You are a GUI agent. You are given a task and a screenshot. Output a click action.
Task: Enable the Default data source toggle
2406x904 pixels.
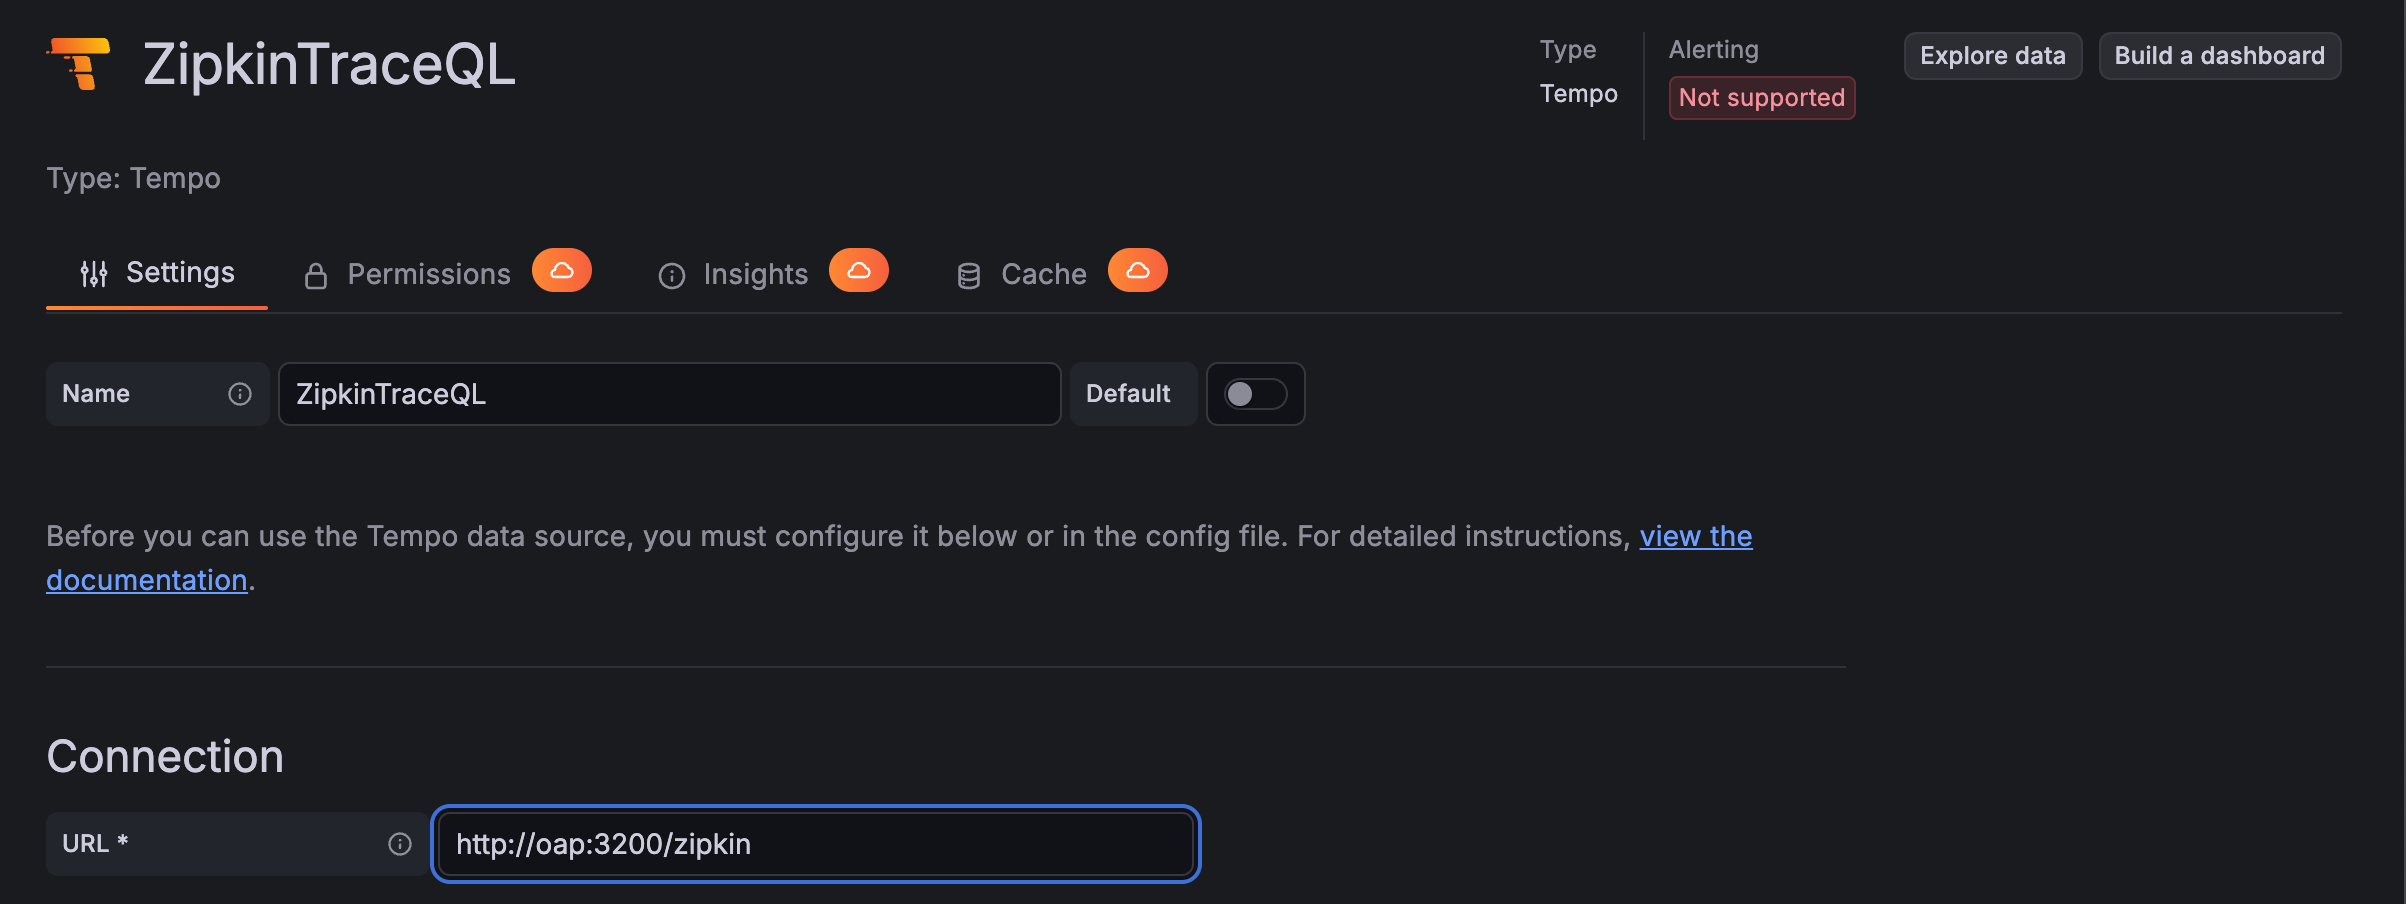tap(1255, 394)
